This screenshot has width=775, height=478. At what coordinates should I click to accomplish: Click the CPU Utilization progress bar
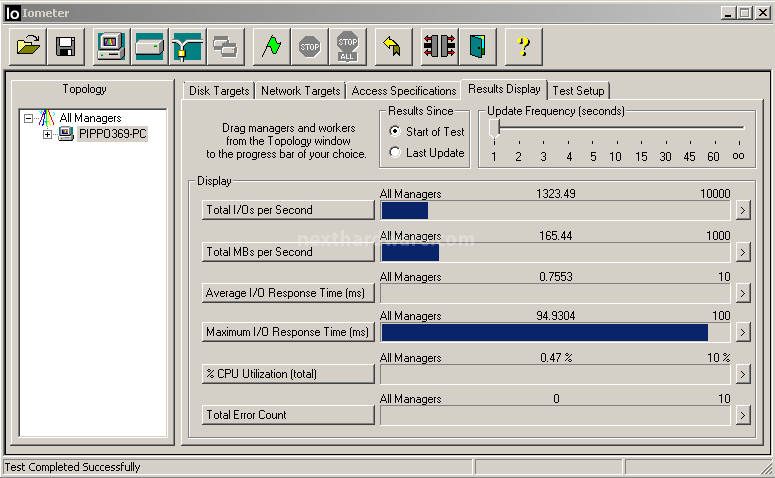[x=555, y=375]
